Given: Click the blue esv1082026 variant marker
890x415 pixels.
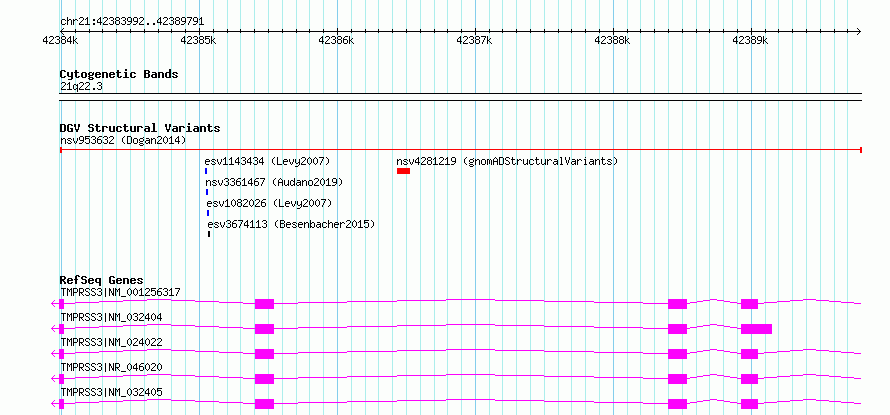Looking at the screenshot, I should (208, 213).
